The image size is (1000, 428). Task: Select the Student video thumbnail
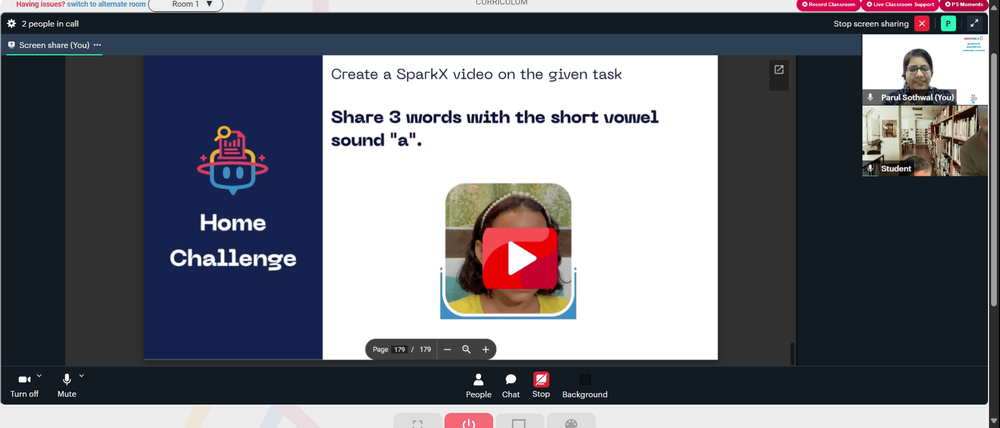click(924, 141)
